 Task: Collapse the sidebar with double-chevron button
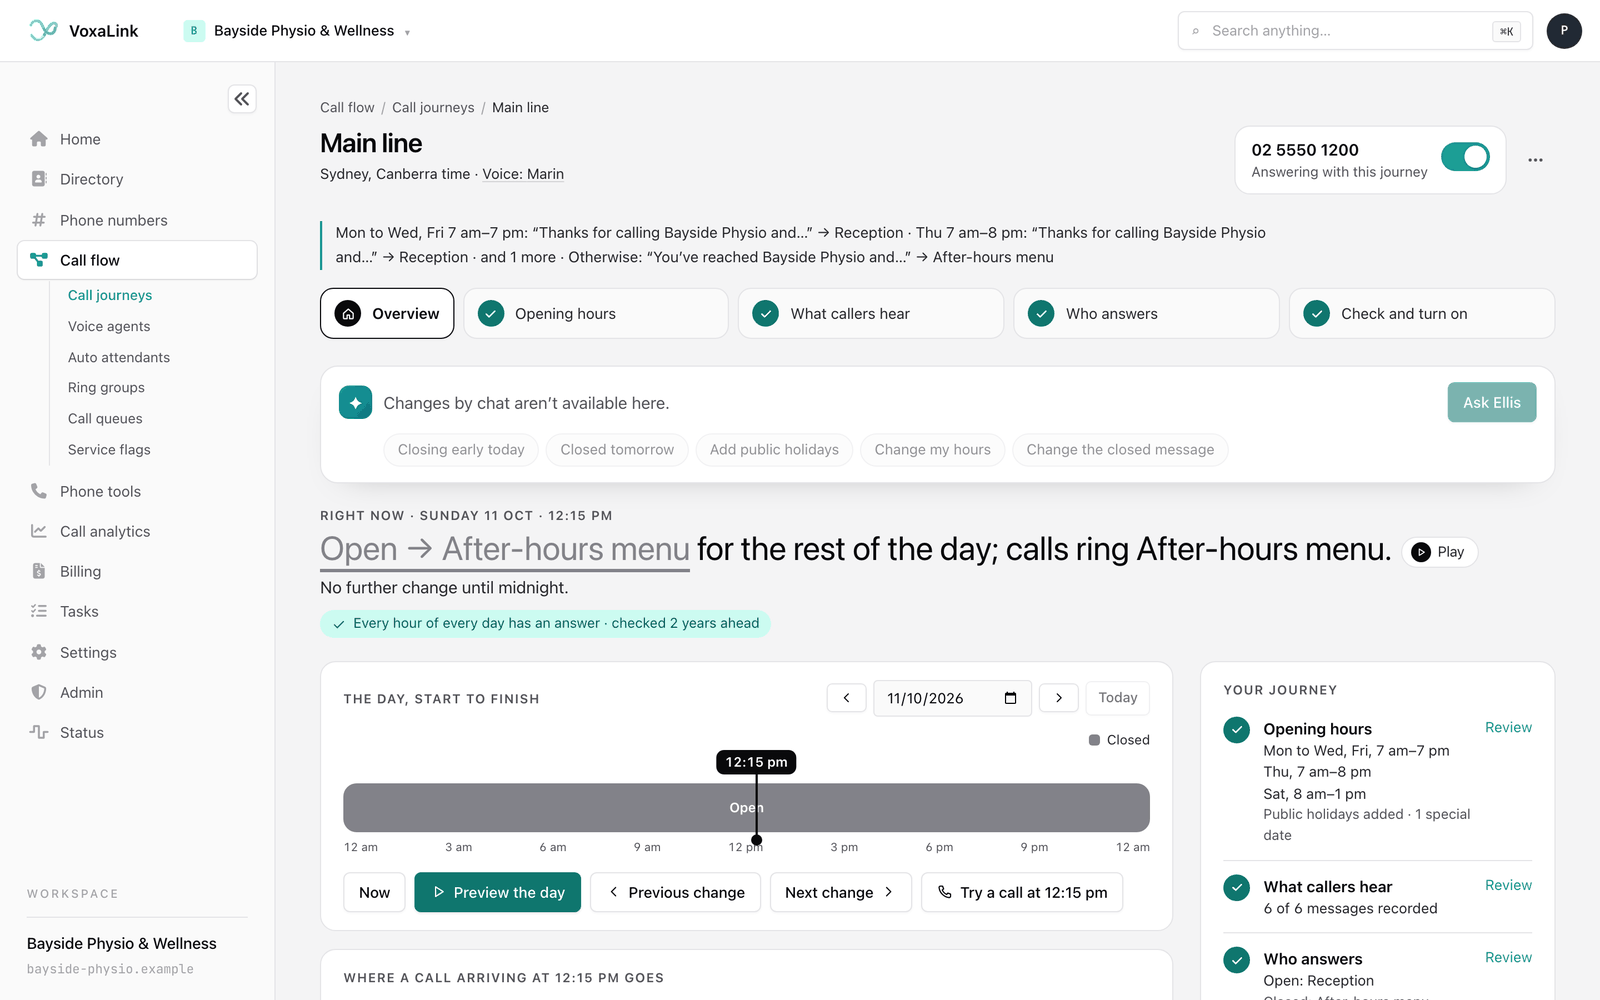point(242,99)
